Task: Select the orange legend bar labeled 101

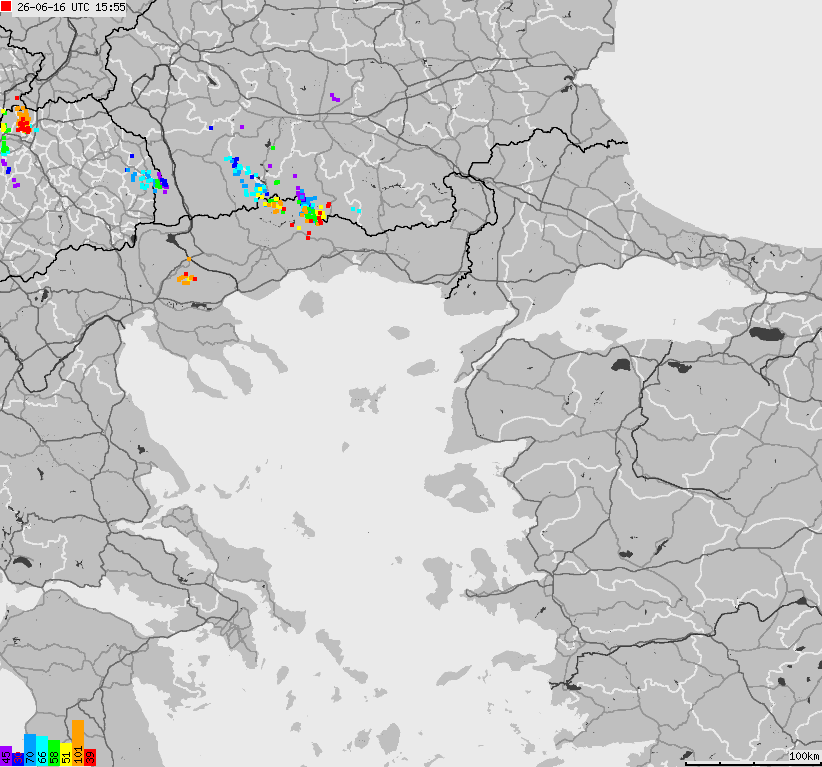Action: coord(78,743)
